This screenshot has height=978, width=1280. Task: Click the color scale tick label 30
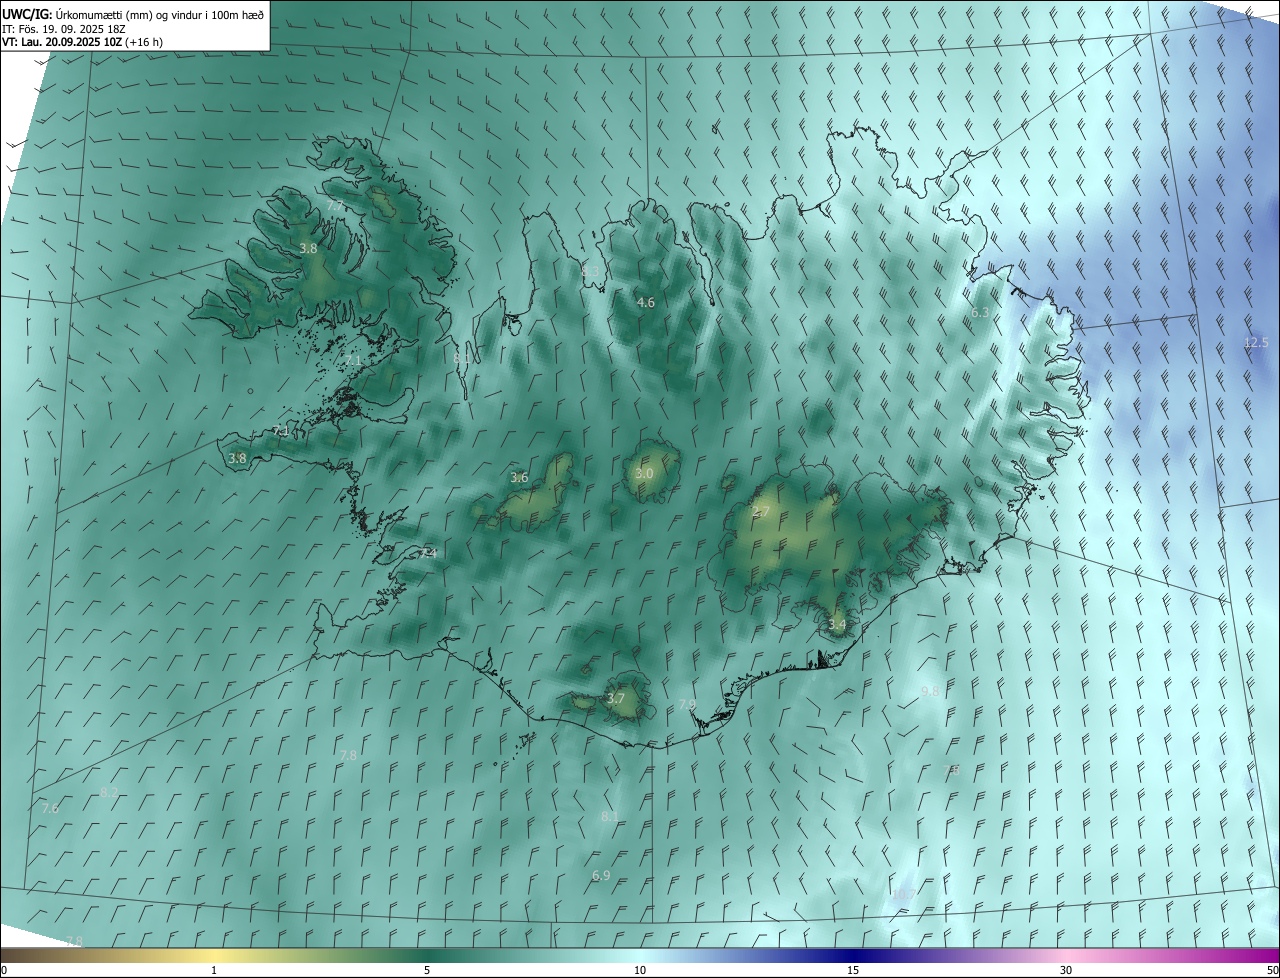click(x=1066, y=970)
